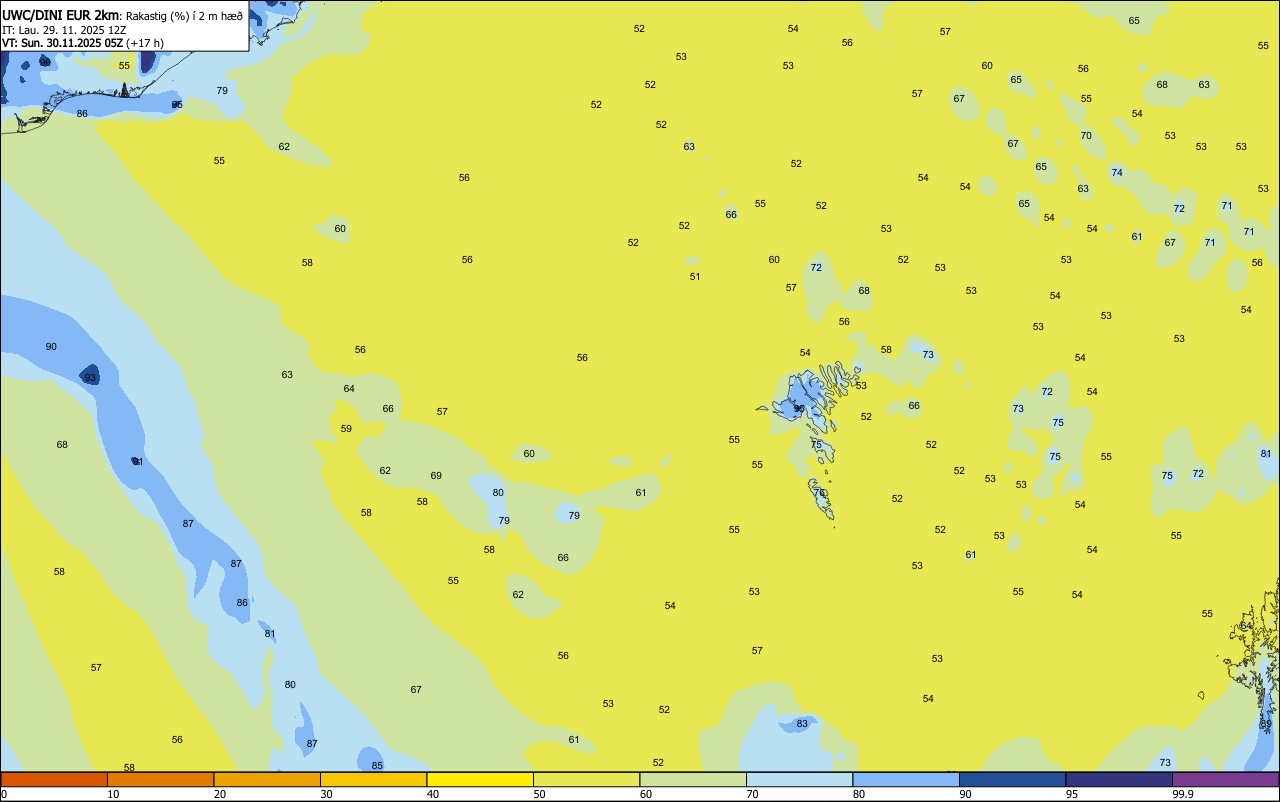Click the 'VT: Sun. 30.11.2025 05Z' valid time
1280x802 pixels.
point(63,43)
